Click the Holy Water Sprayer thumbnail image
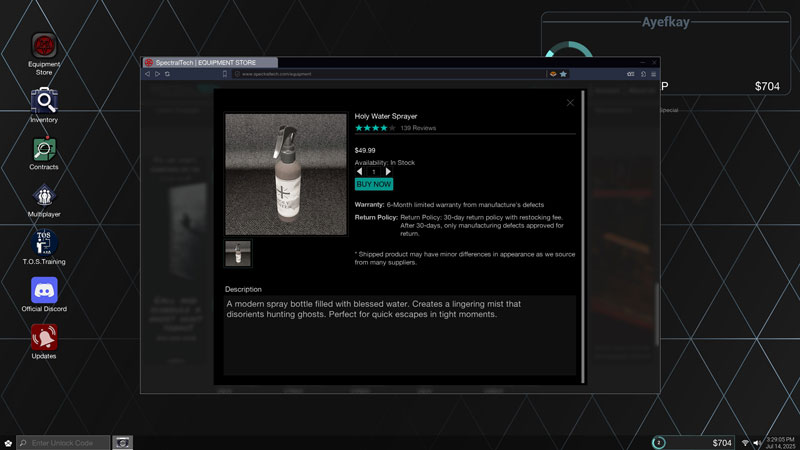 [238, 253]
